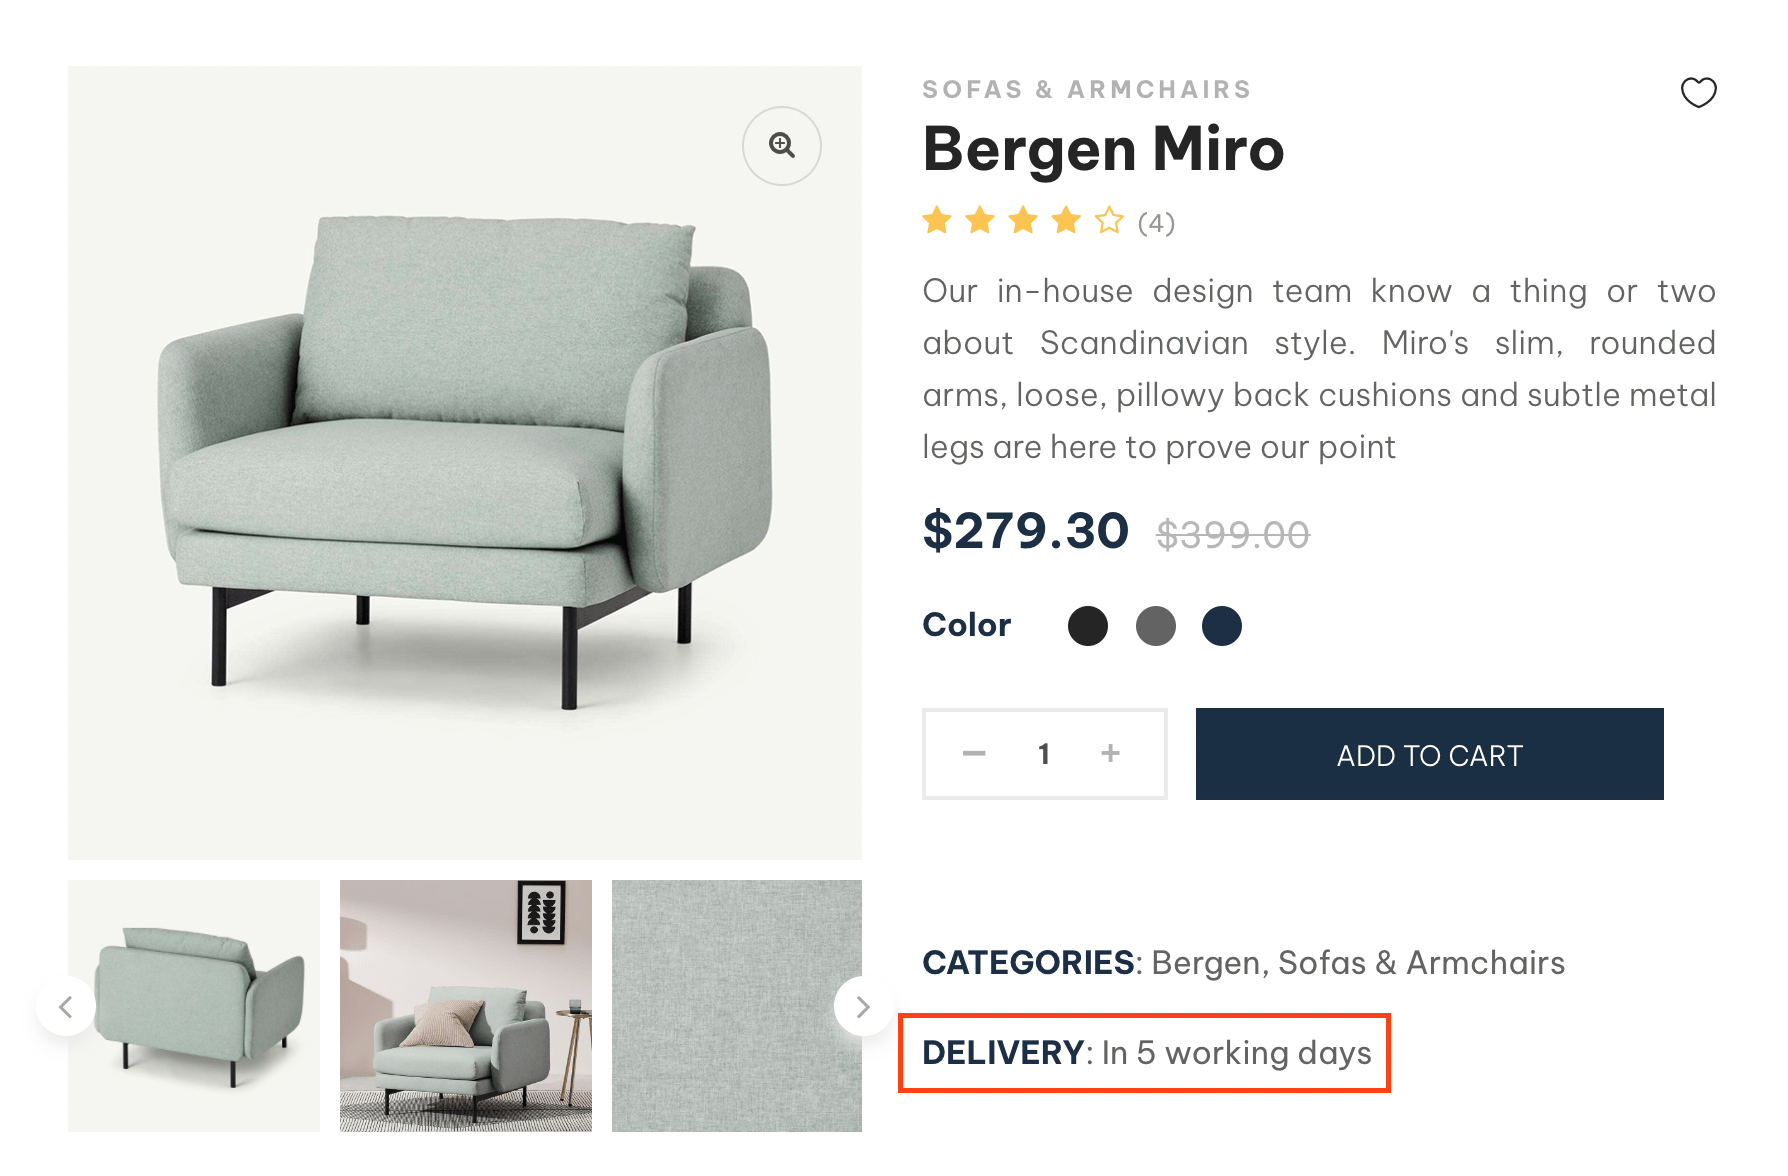Open Sofas & Armchairs category link at bottom
The image size is (1788, 1176).
[x=1421, y=963]
